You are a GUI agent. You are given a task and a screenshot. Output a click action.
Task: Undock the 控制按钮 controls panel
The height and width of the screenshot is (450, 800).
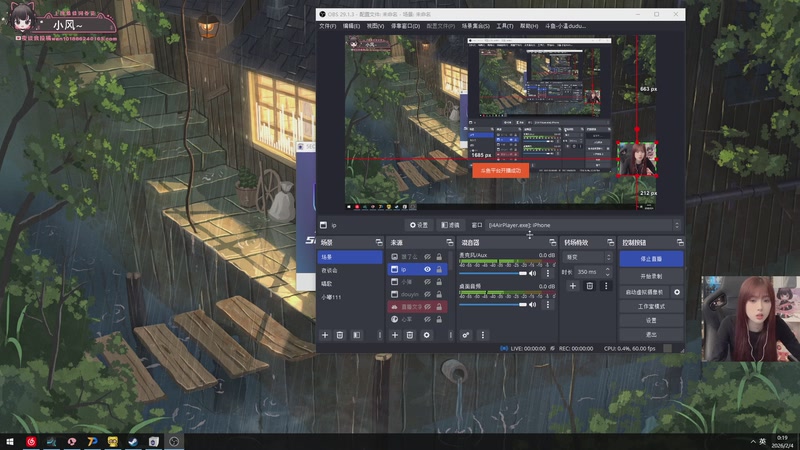point(680,242)
